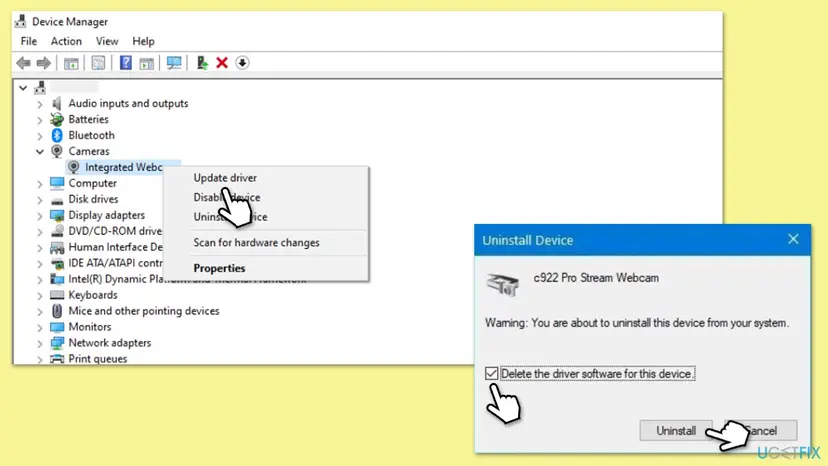The width and height of the screenshot is (828, 466).
Task: Choose Properties in the context menu
Action: point(219,268)
